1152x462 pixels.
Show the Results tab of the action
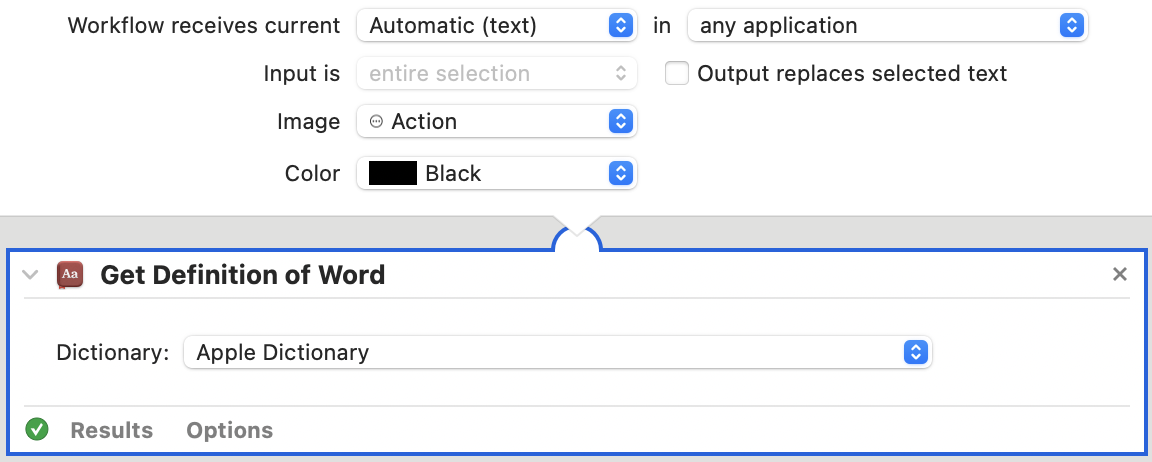click(112, 430)
